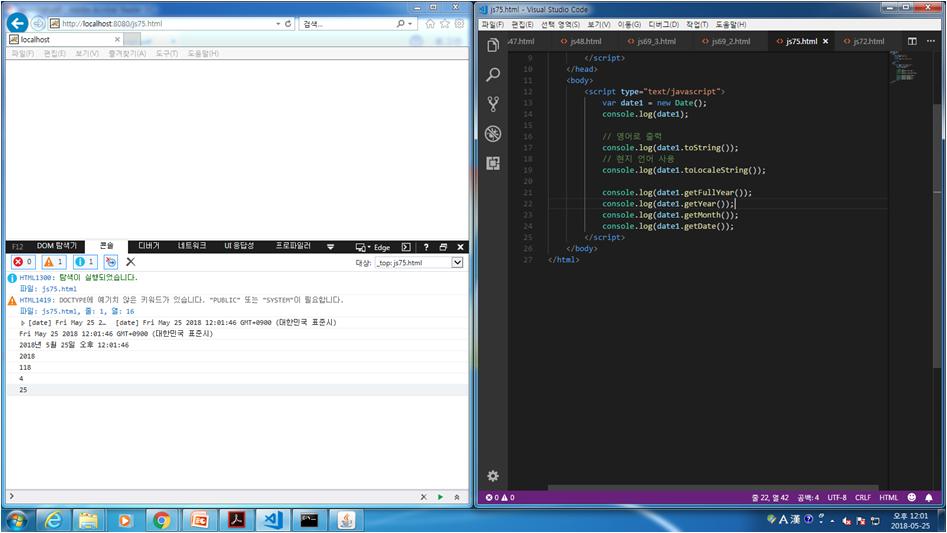Screen dimensions: 947x533
Task: Open the emulation Edge document mode dropdown
Action: click(373, 247)
